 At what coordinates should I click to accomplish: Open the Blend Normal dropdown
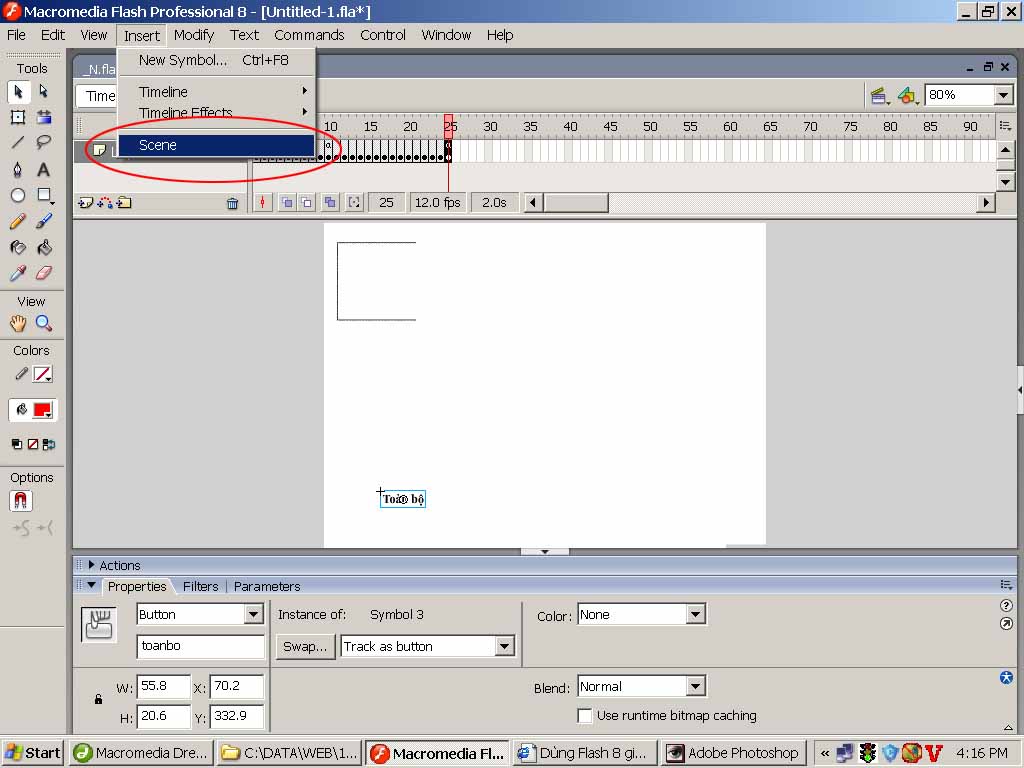[696, 686]
